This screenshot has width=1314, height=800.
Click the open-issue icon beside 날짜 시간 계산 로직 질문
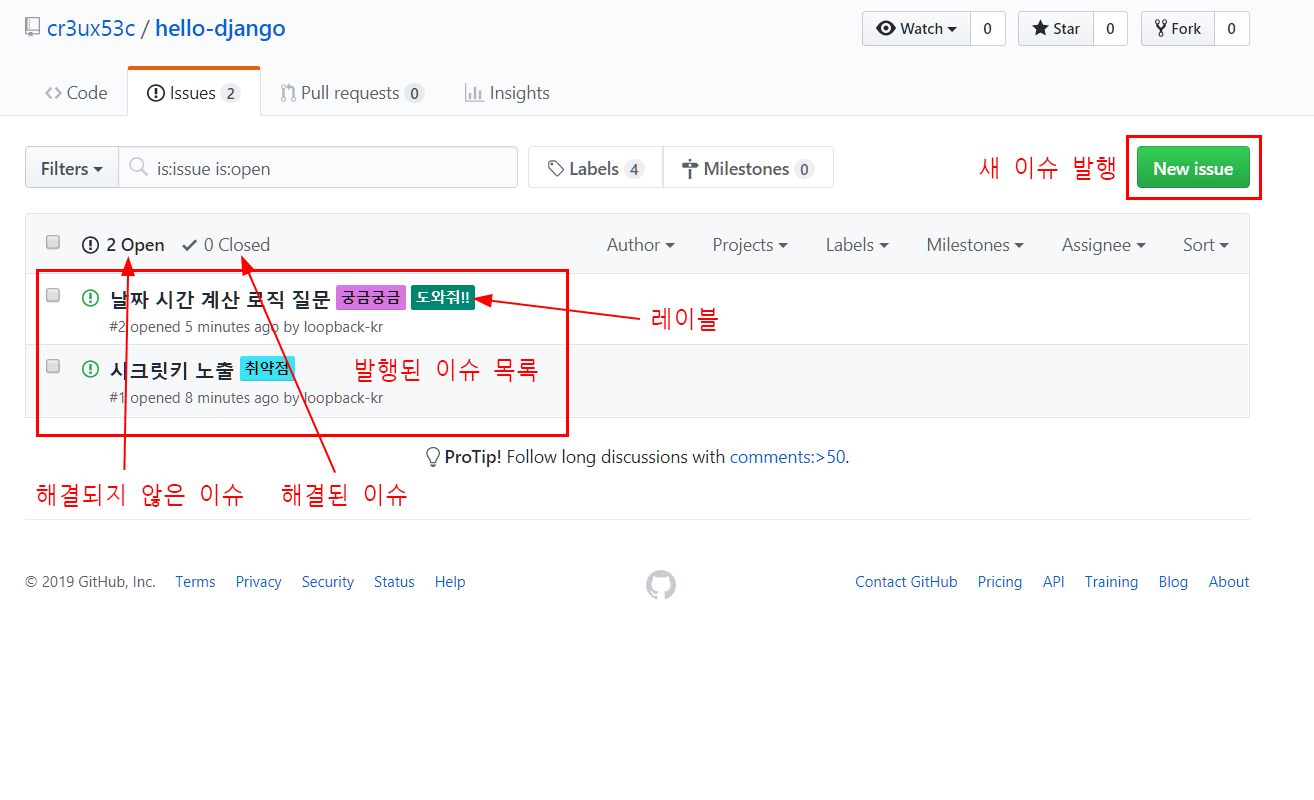[90, 297]
